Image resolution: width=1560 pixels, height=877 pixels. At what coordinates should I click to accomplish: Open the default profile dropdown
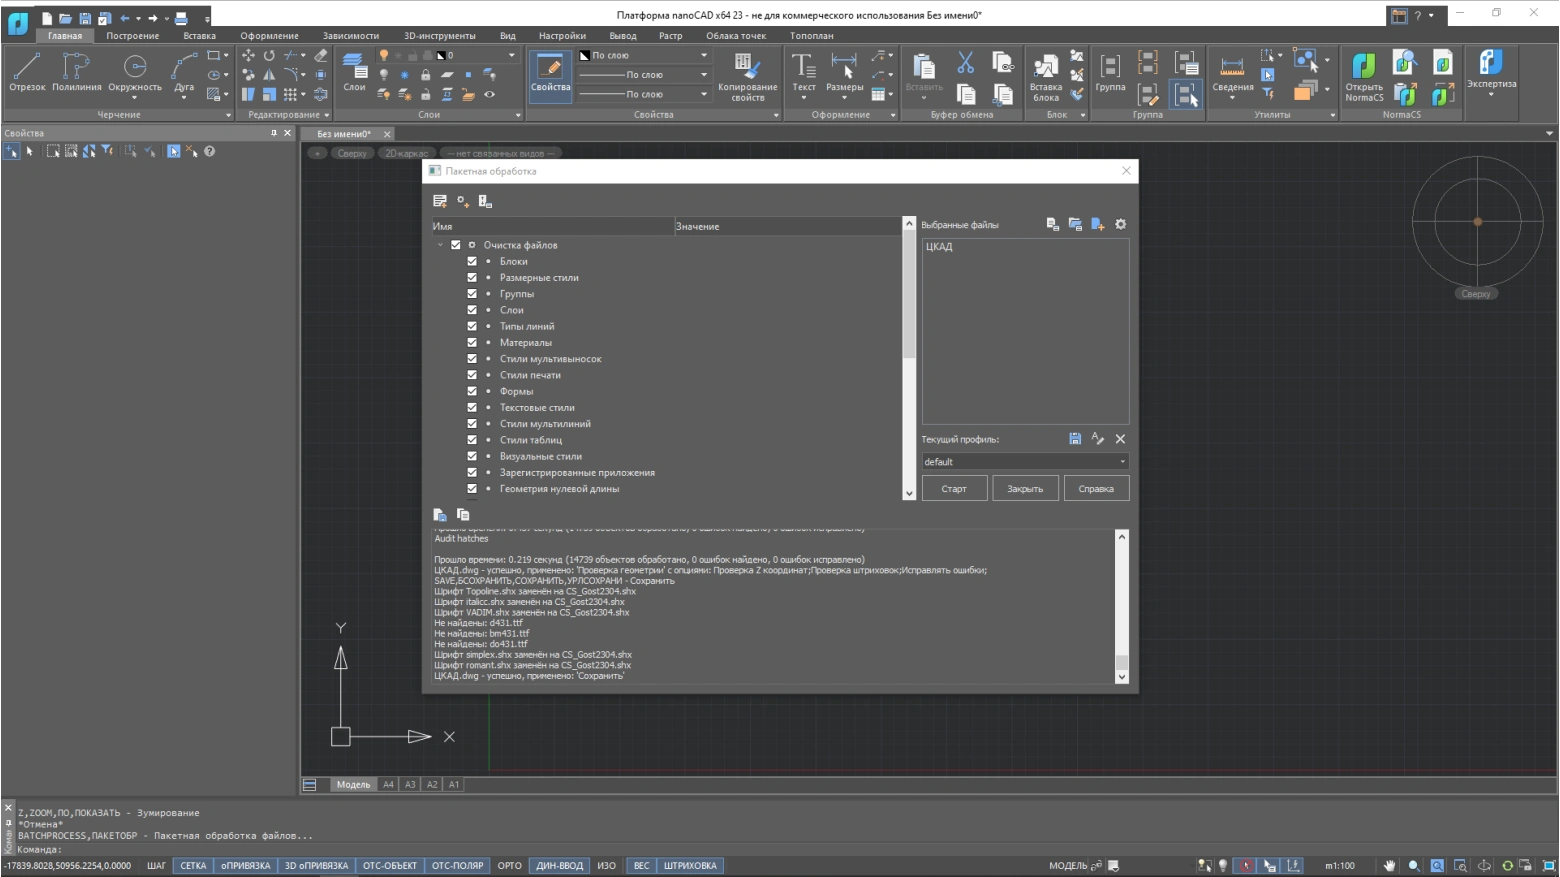(1025, 462)
